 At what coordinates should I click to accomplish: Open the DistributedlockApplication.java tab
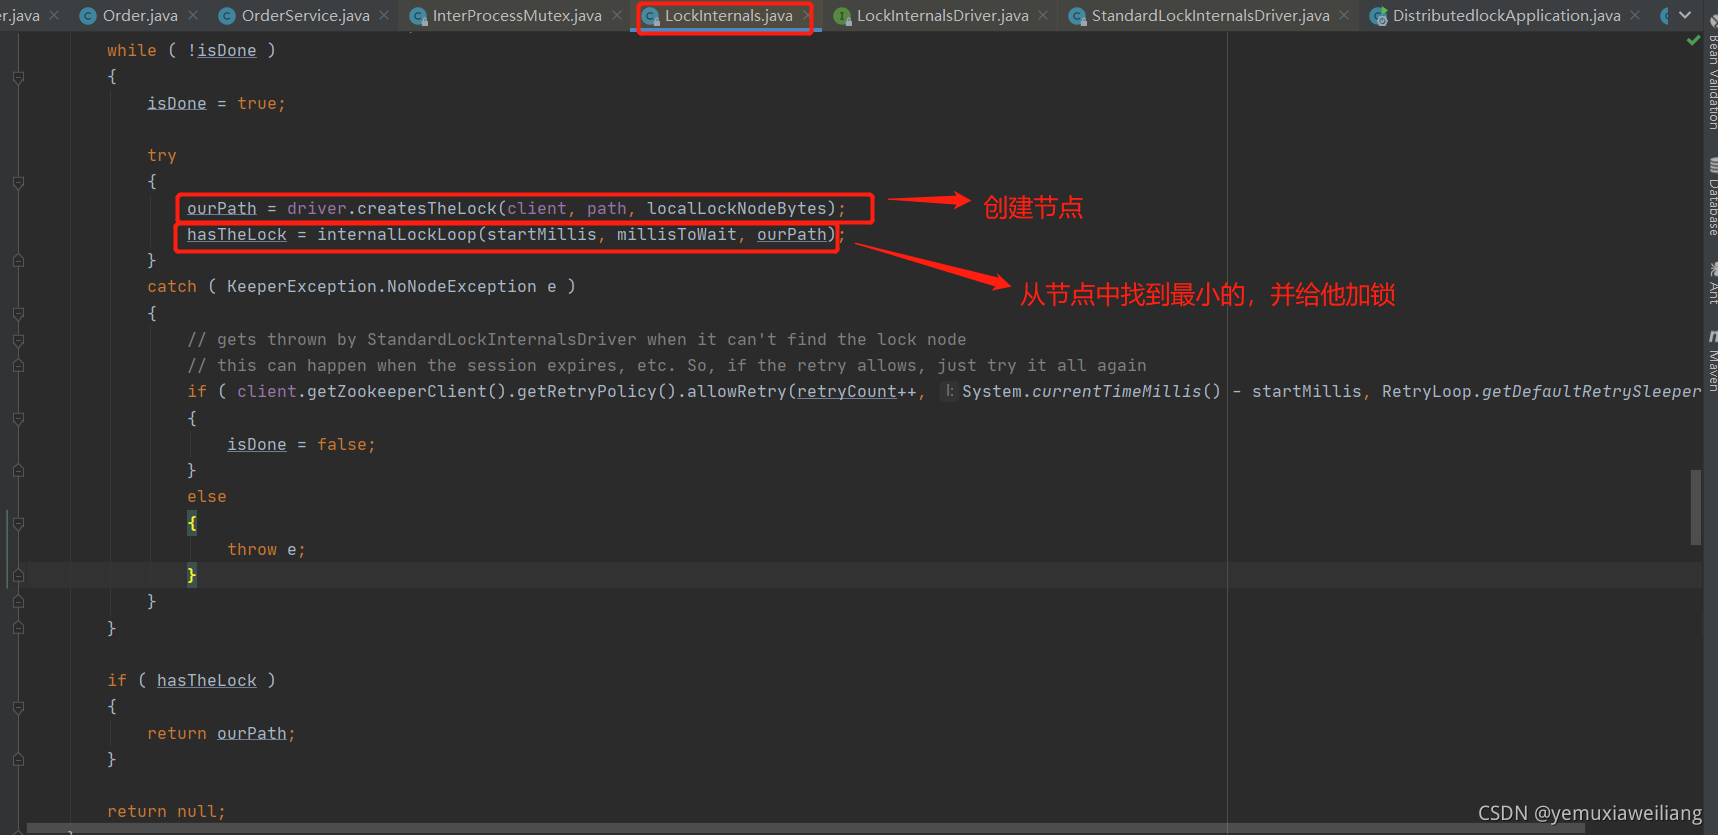(1506, 16)
